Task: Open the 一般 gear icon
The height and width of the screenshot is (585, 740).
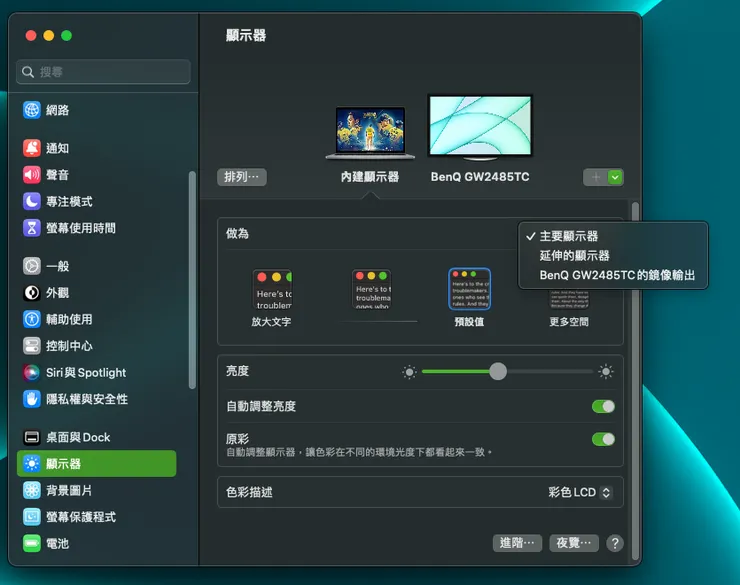Action: 32,266
